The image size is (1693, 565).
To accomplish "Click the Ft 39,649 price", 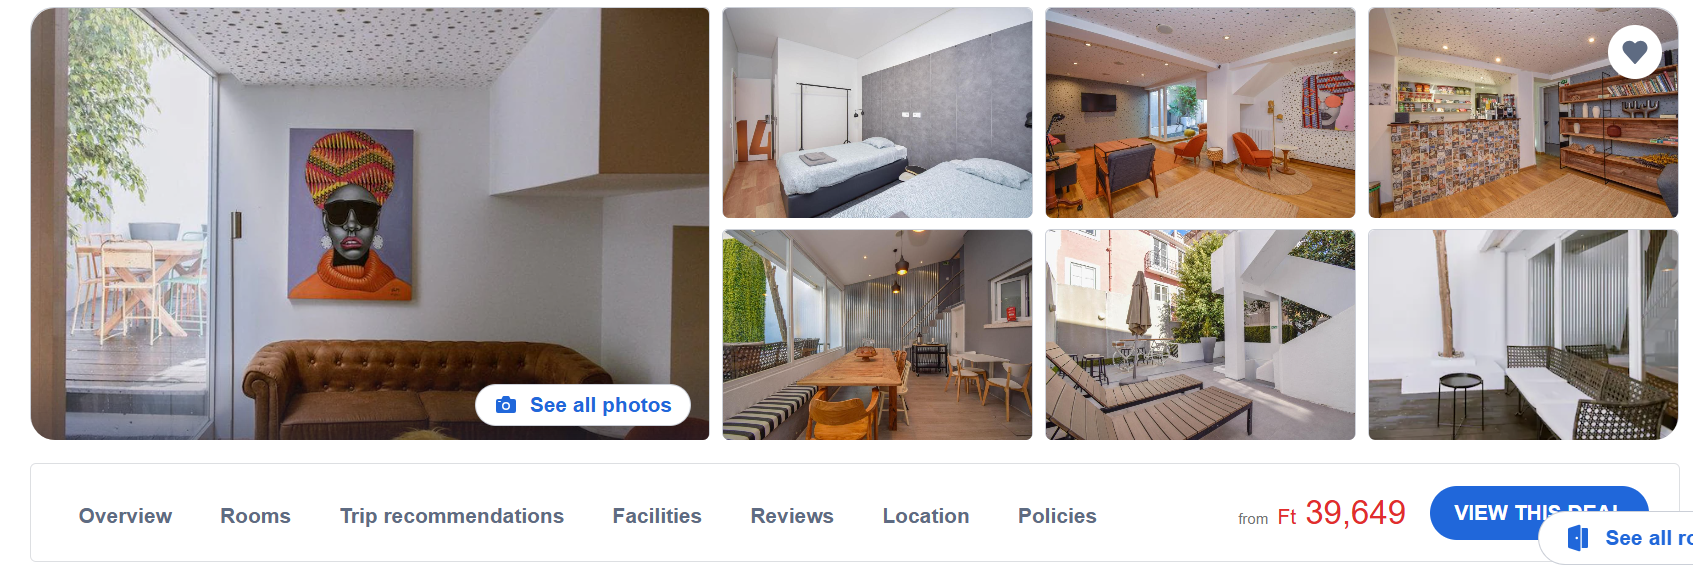I will [1341, 514].
